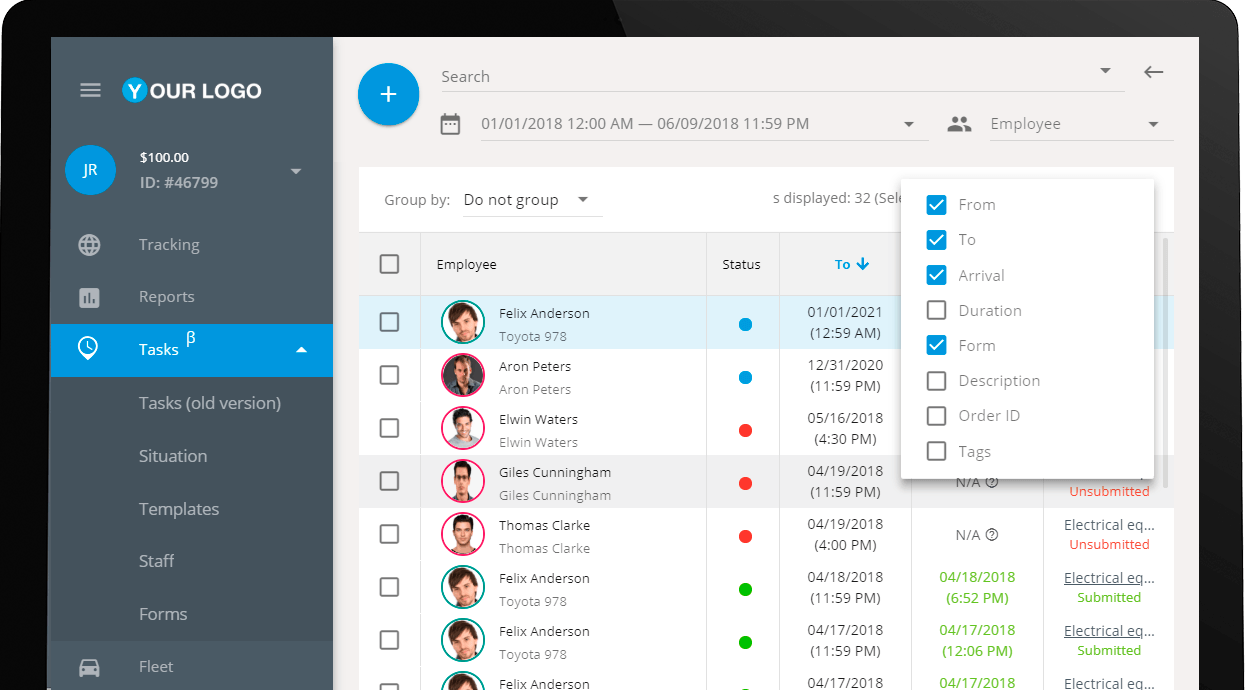1247x690 pixels.
Task: Open Forms submenu item
Action: pyautogui.click(x=163, y=614)
